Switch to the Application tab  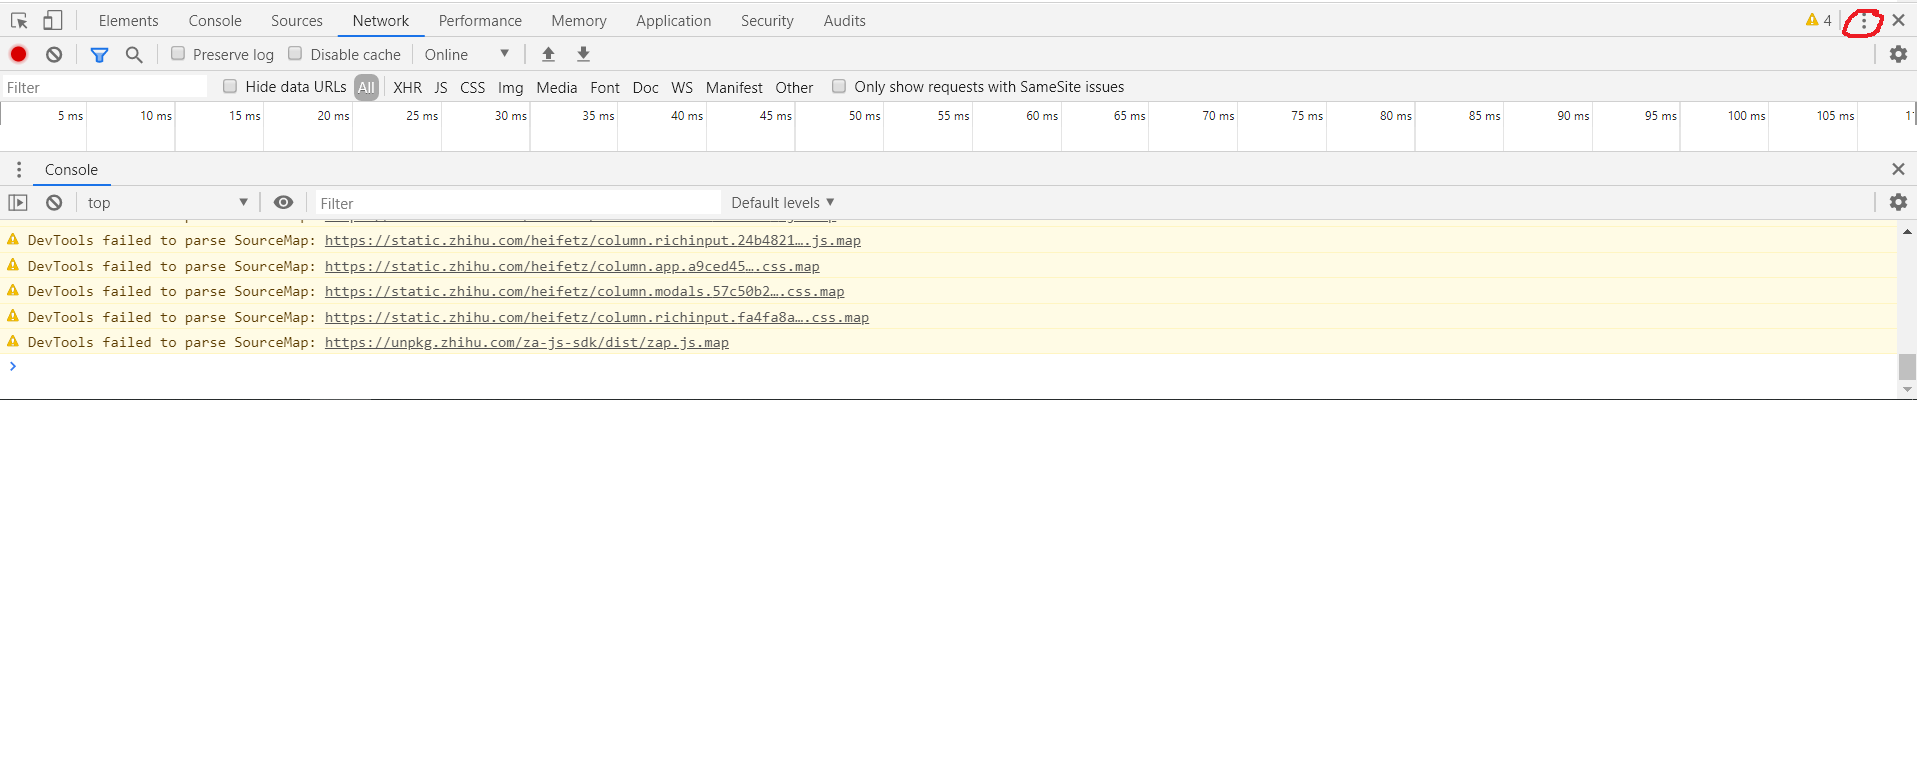coord(673,20)
